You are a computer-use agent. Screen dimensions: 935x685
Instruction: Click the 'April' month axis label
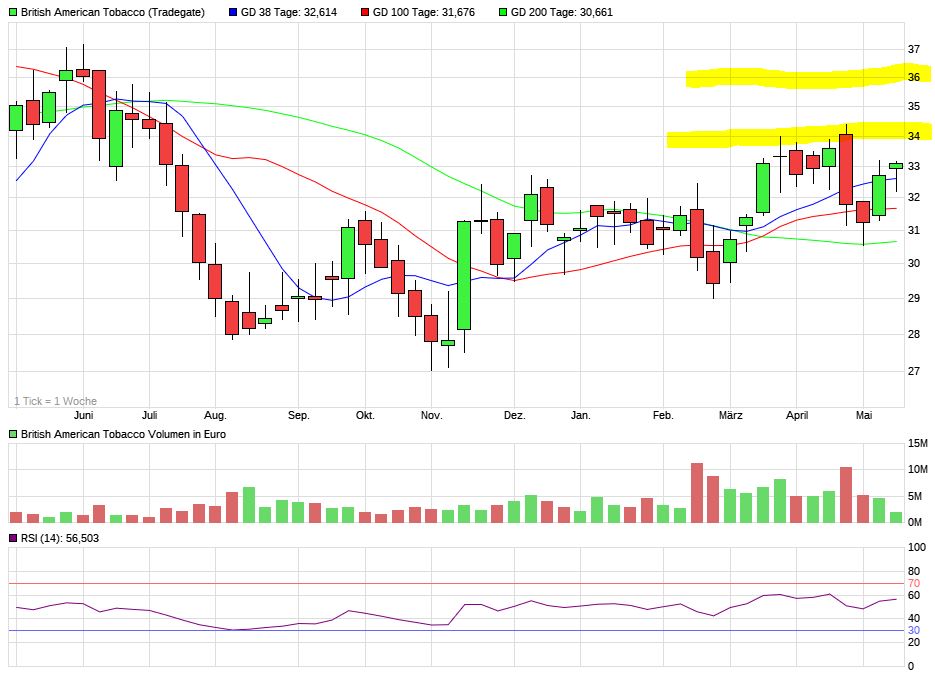pyautogui.click(x=797, y=416)
